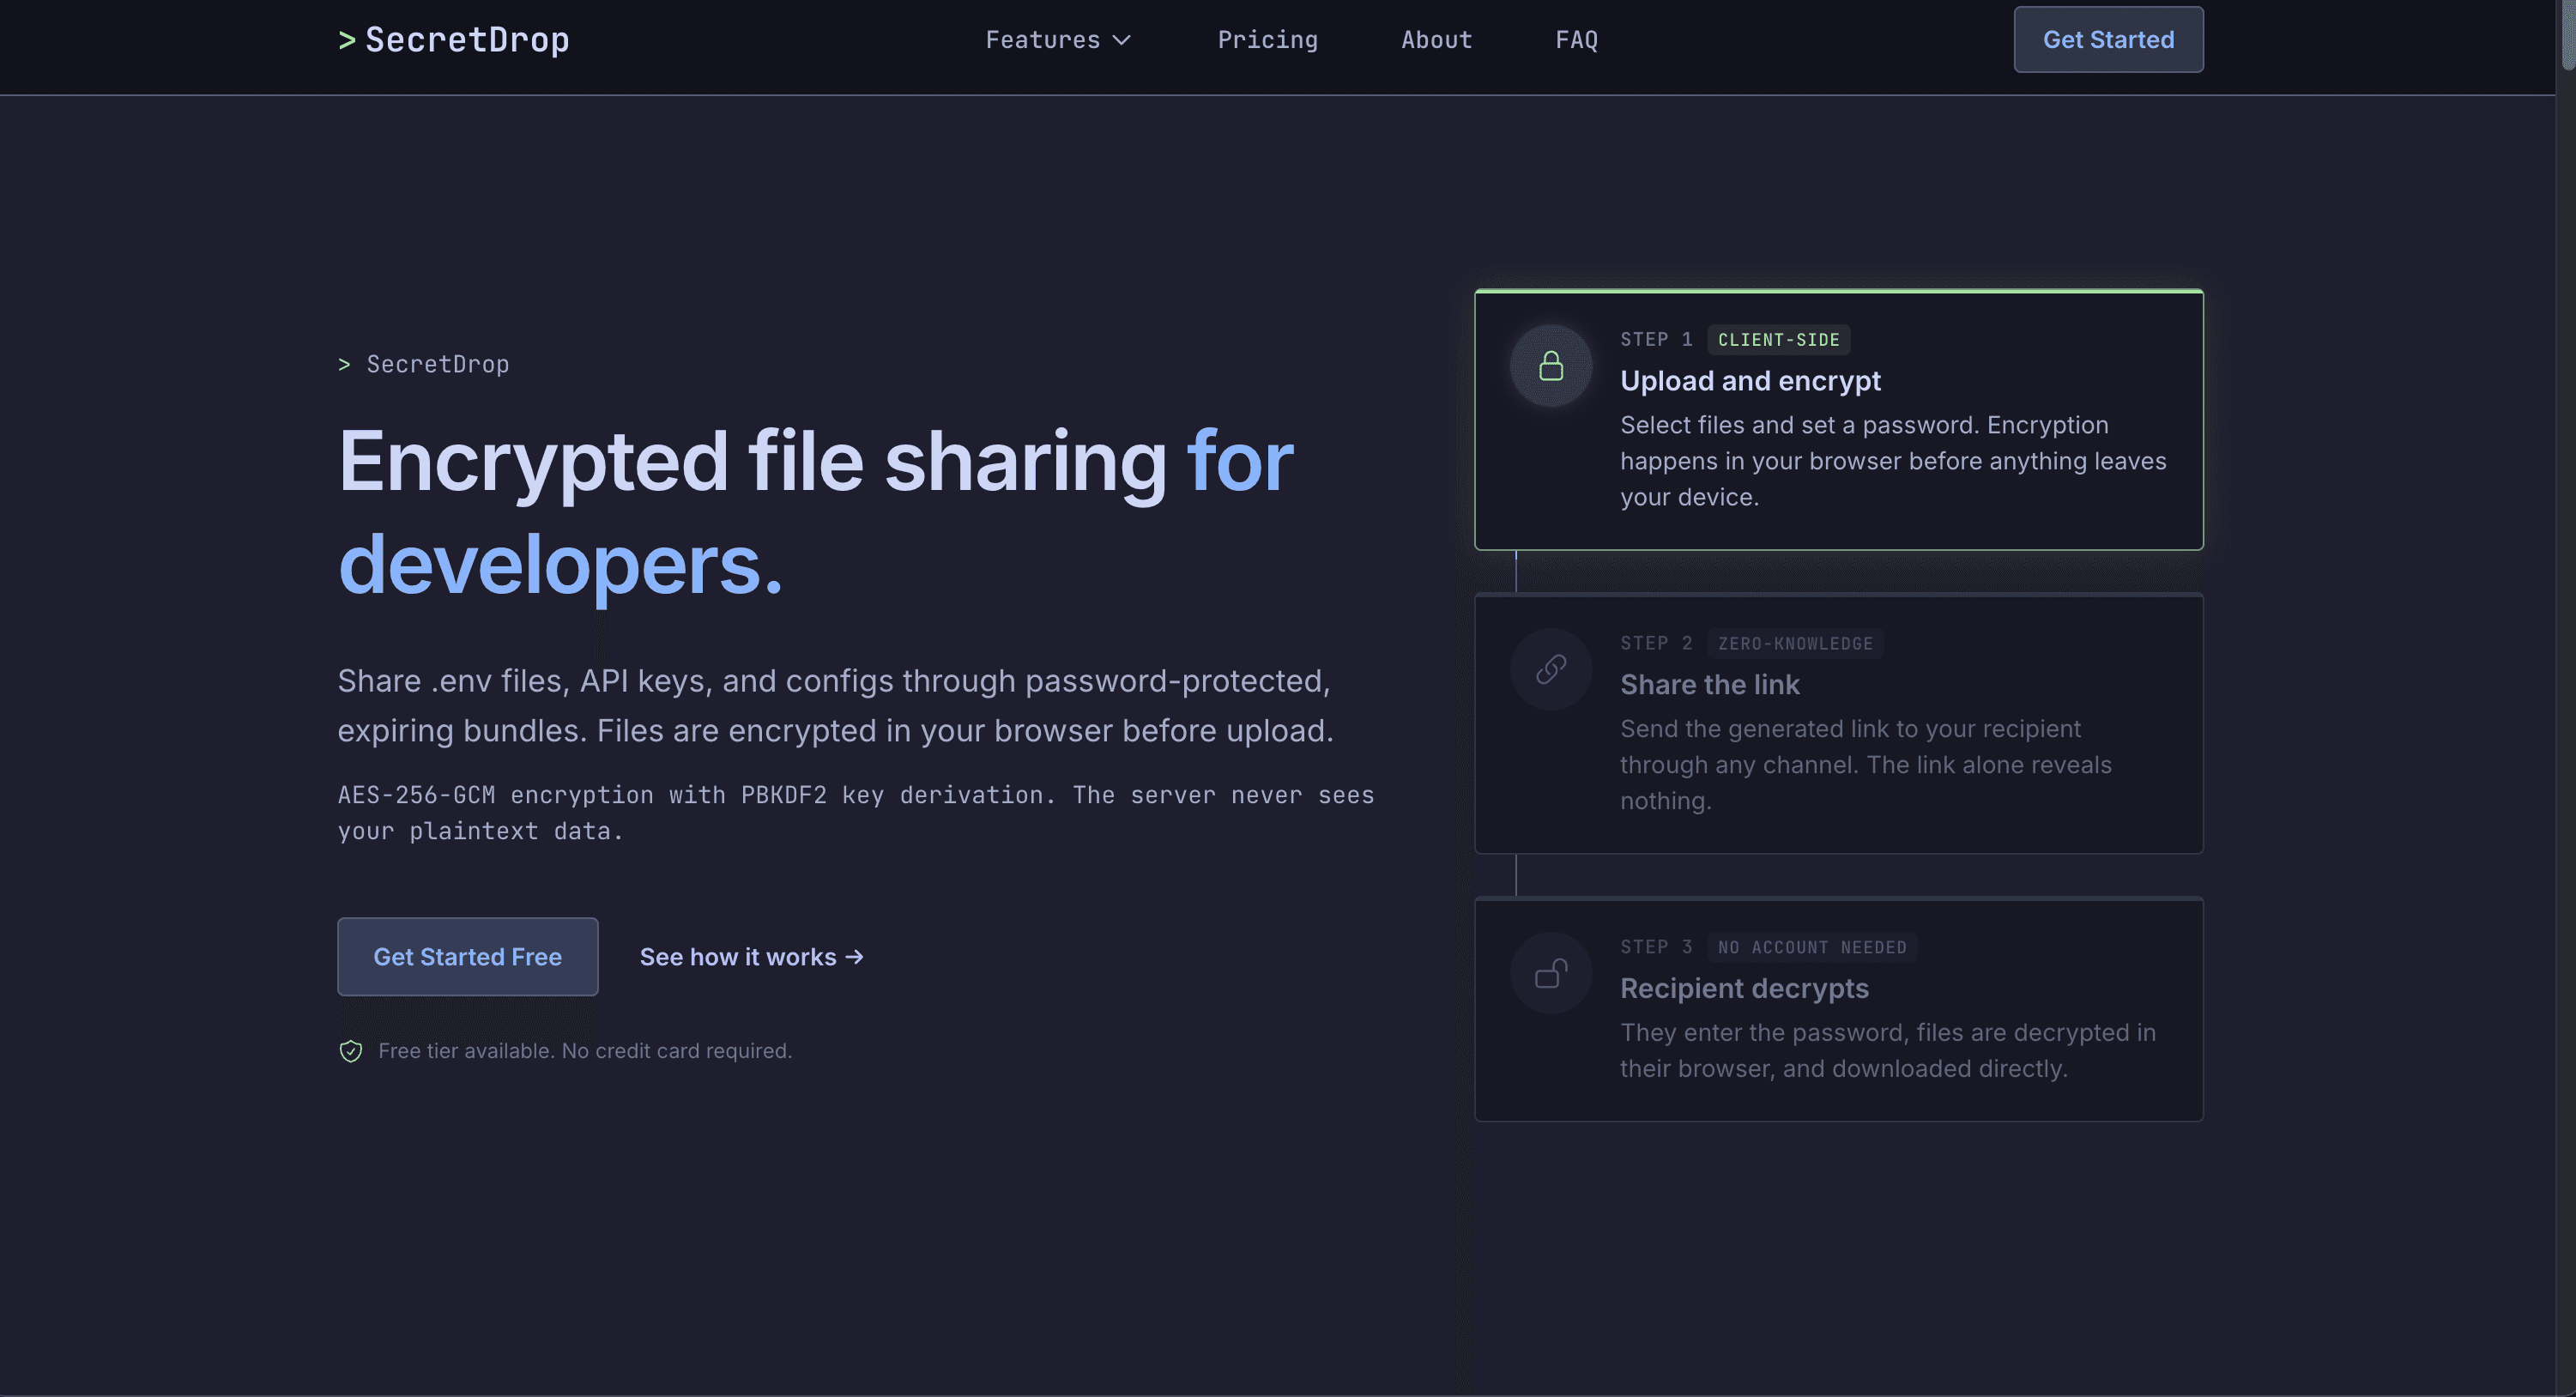This screenshot has height=1397, width=2576.
Task: Navigate to the FAQ link
Action: 1576,40
